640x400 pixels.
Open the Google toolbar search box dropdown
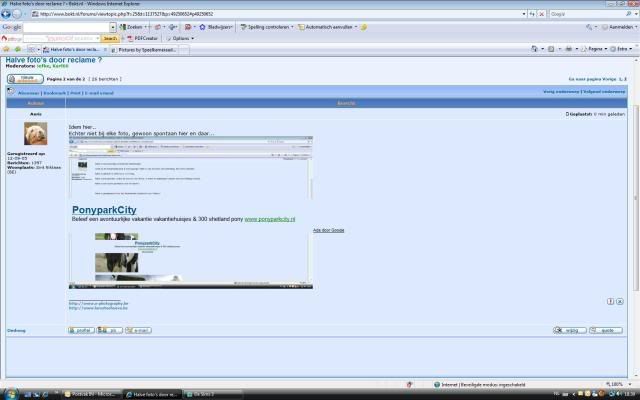tap(113, 27)
